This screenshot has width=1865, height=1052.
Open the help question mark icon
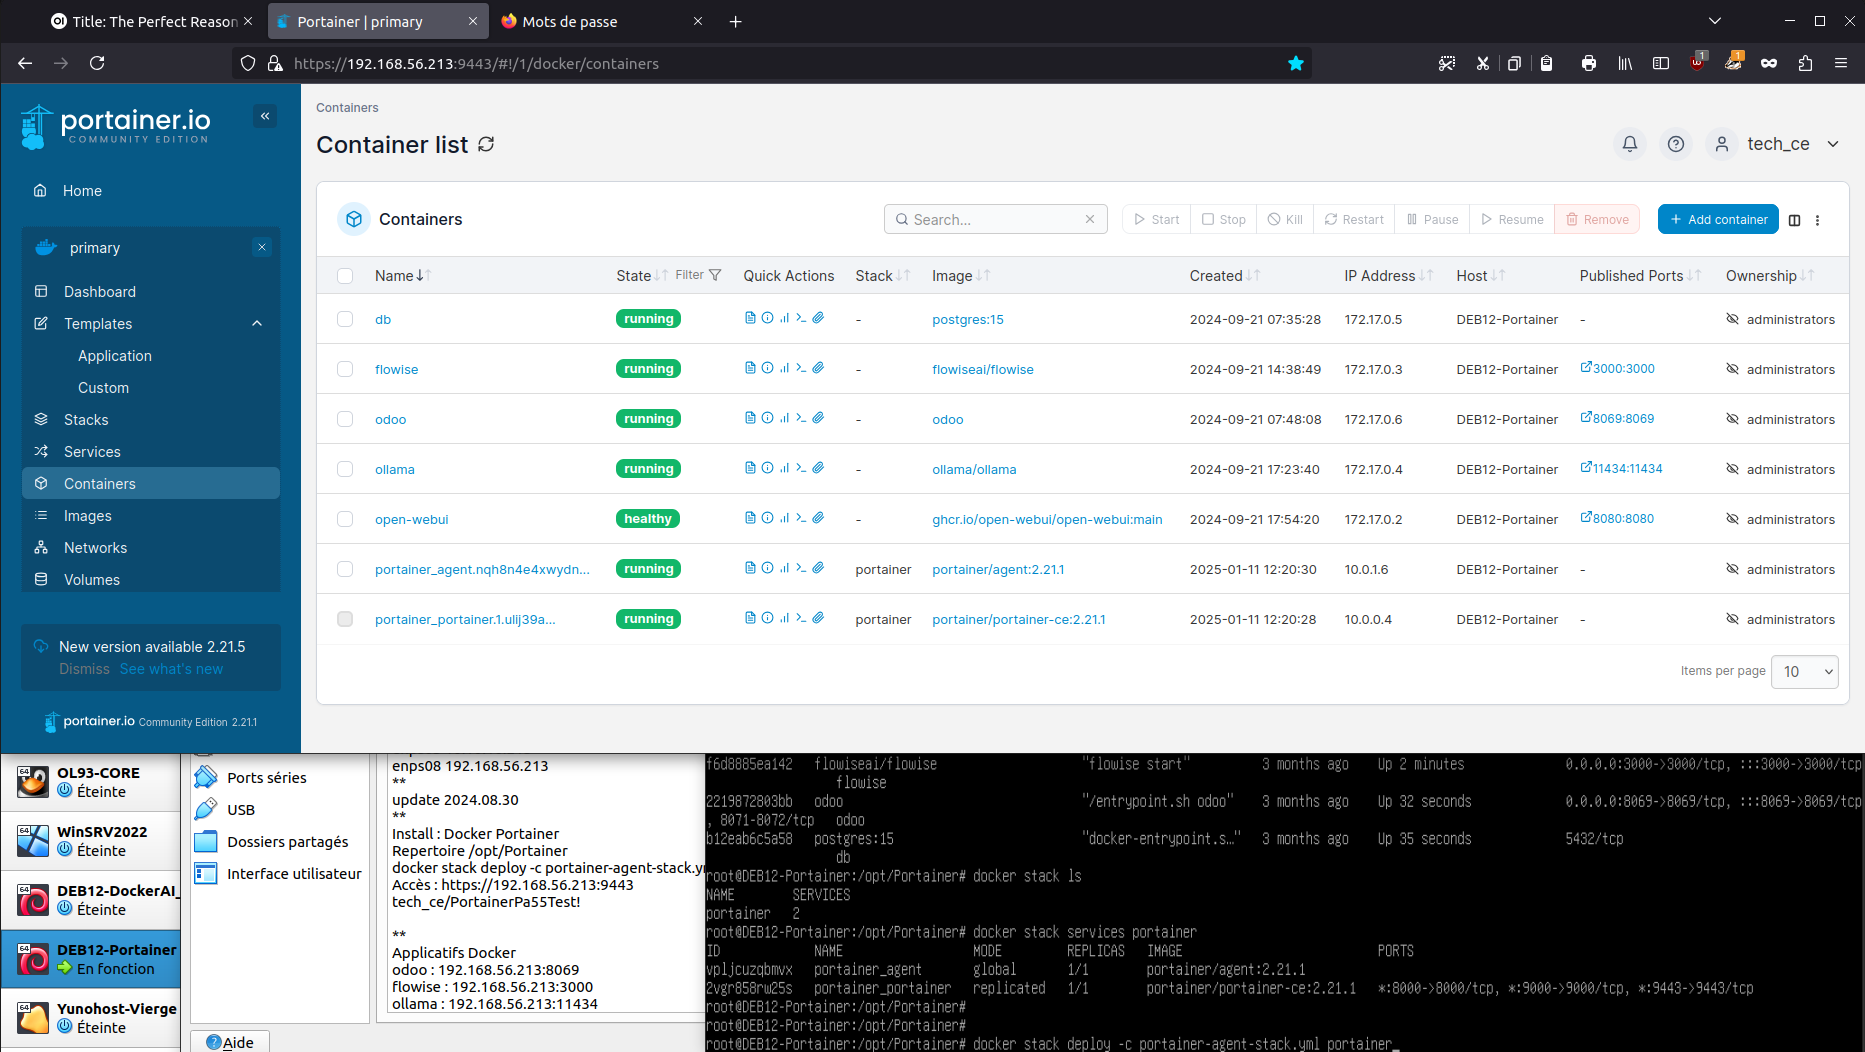pos(1676,144)
